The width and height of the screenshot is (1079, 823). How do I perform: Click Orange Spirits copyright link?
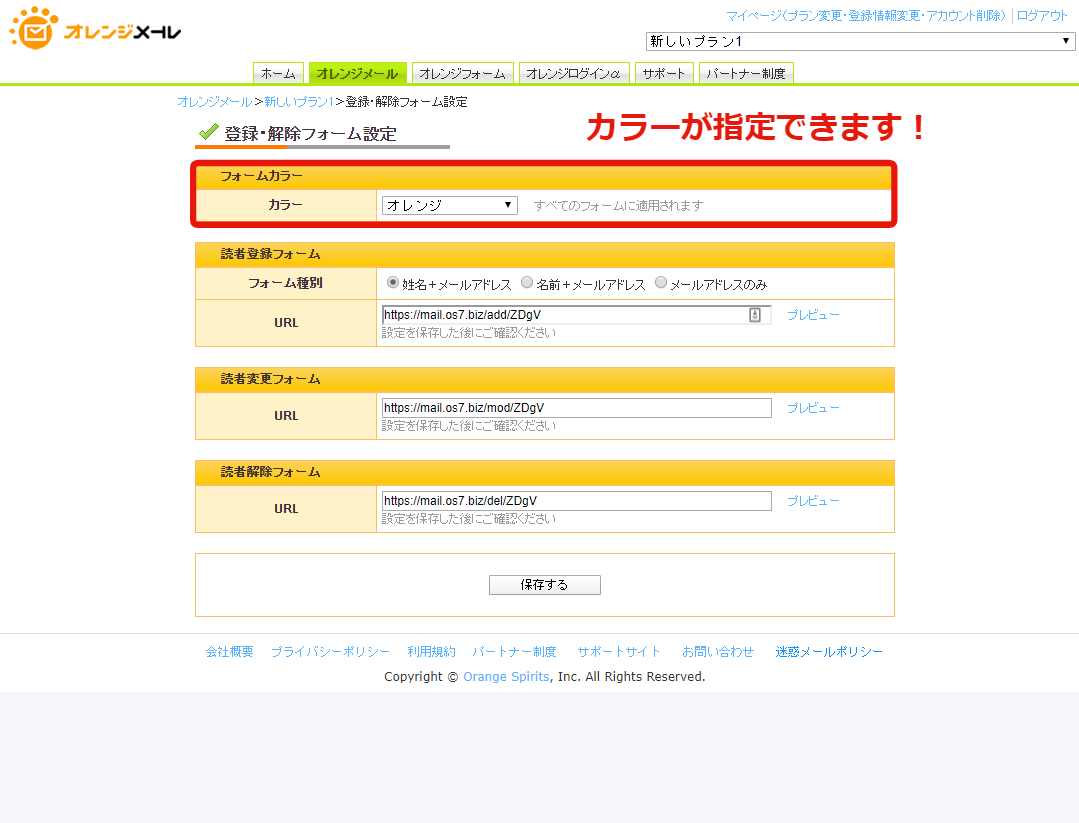pos(506,676)
